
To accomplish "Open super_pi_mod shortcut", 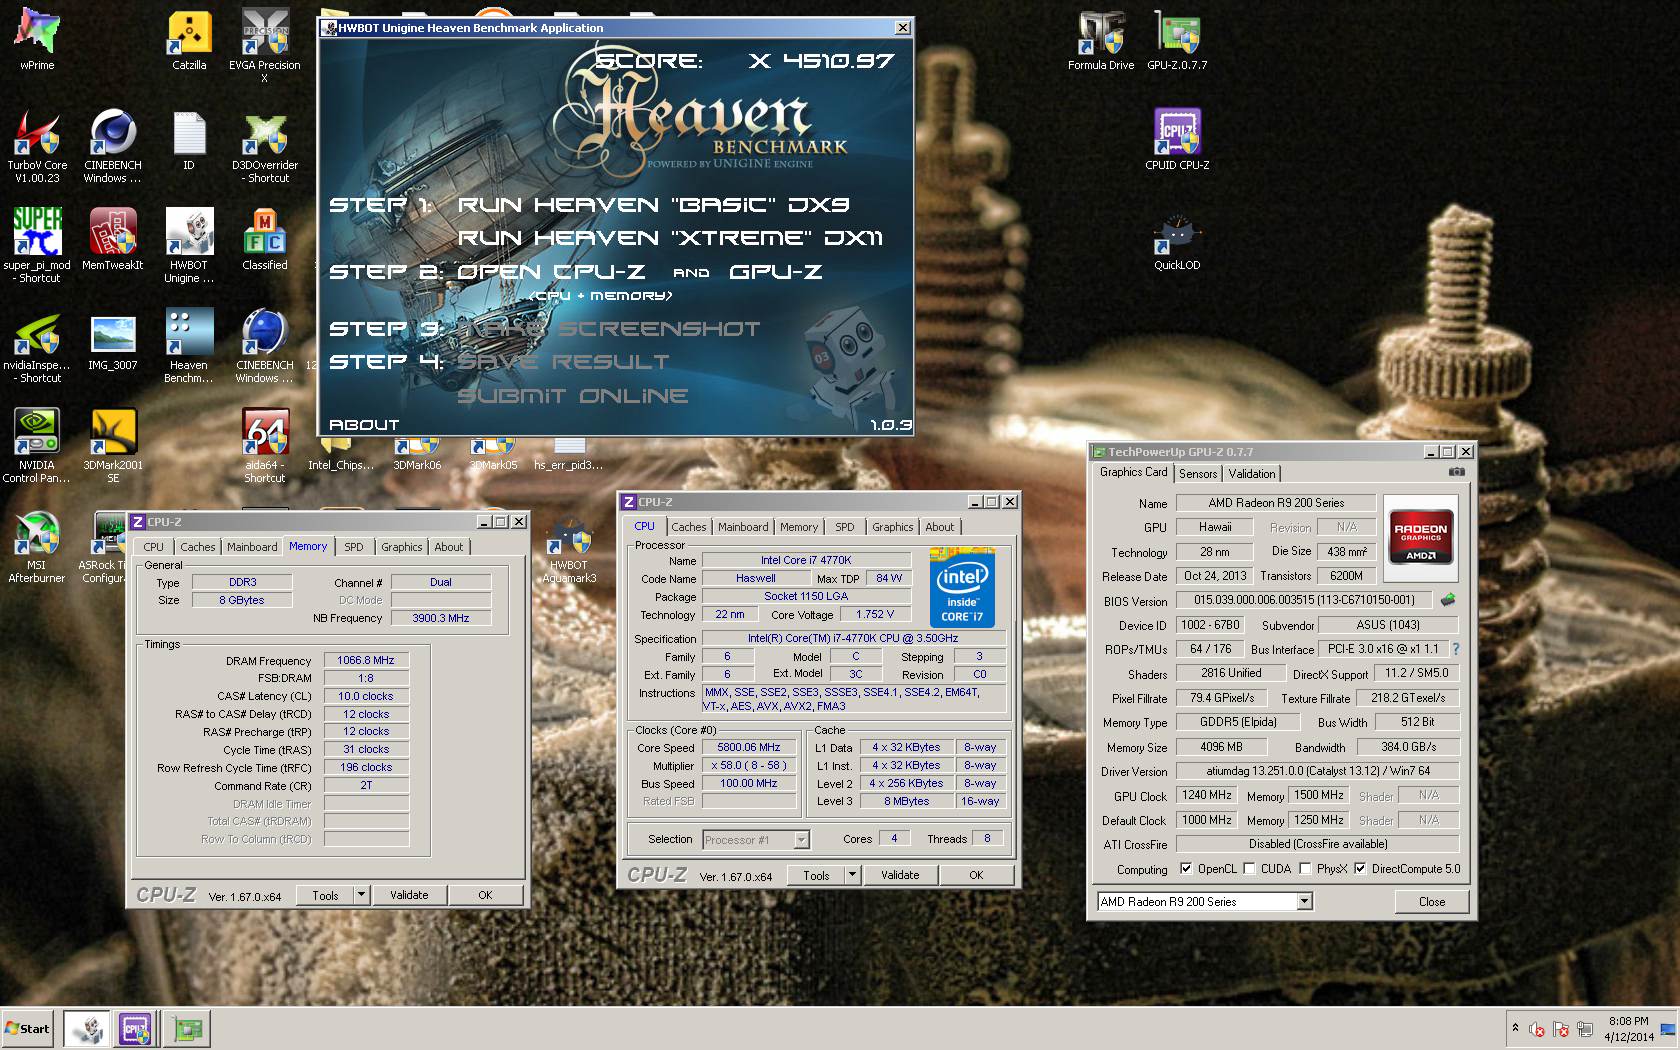I will [37, 245].
